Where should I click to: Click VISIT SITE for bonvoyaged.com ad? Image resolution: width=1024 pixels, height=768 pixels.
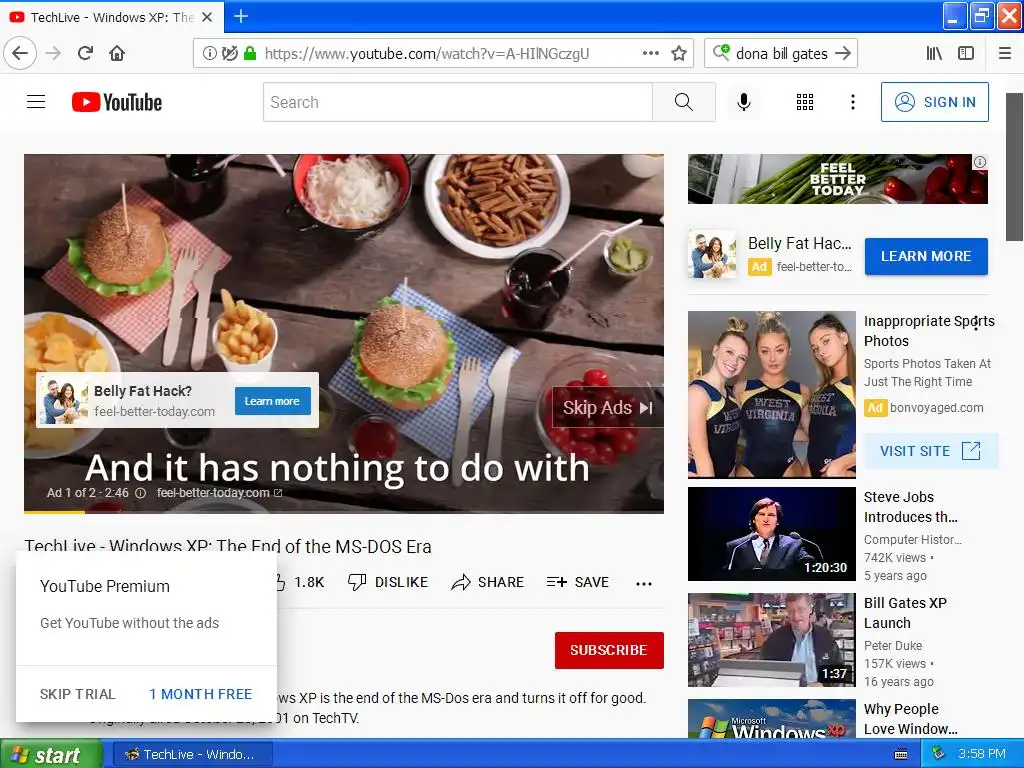pyautogui.click(x=931, y=451)
